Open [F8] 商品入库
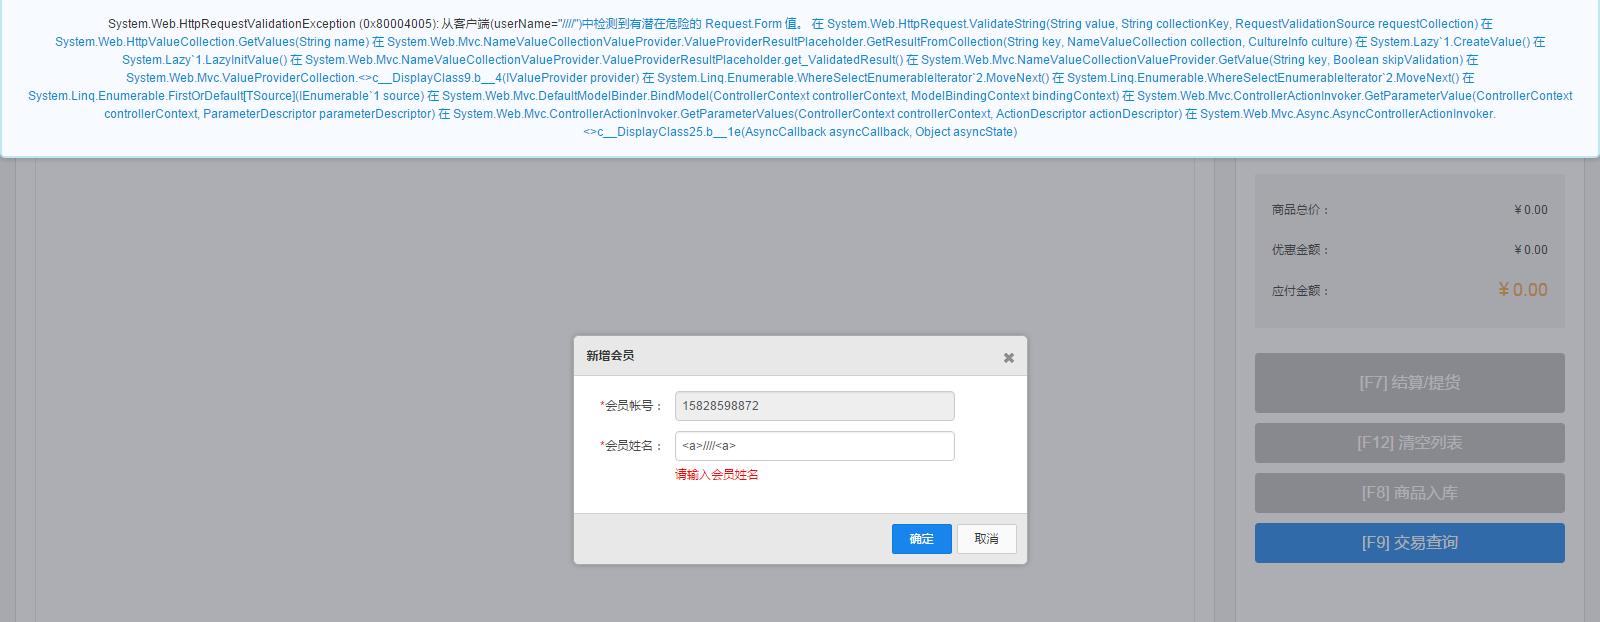The image size is (1600, 622). click(x=1409, y=493)
